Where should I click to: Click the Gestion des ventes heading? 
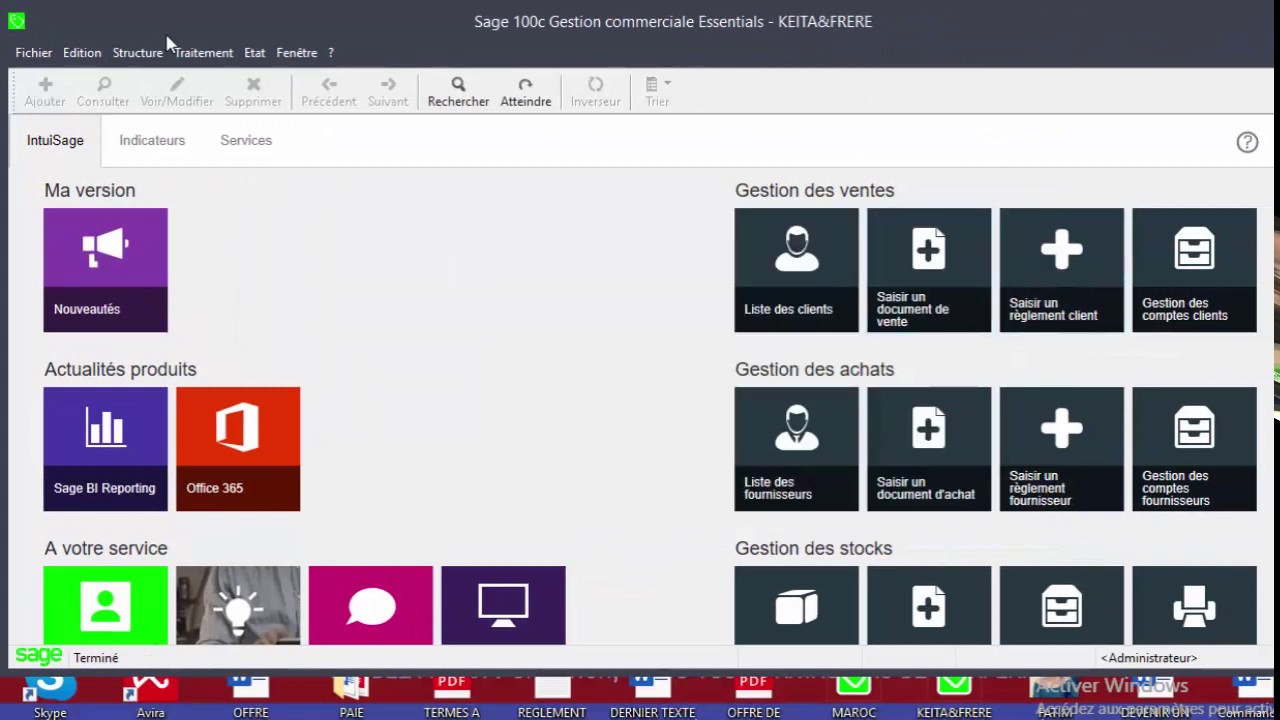[x=814, y=190]
